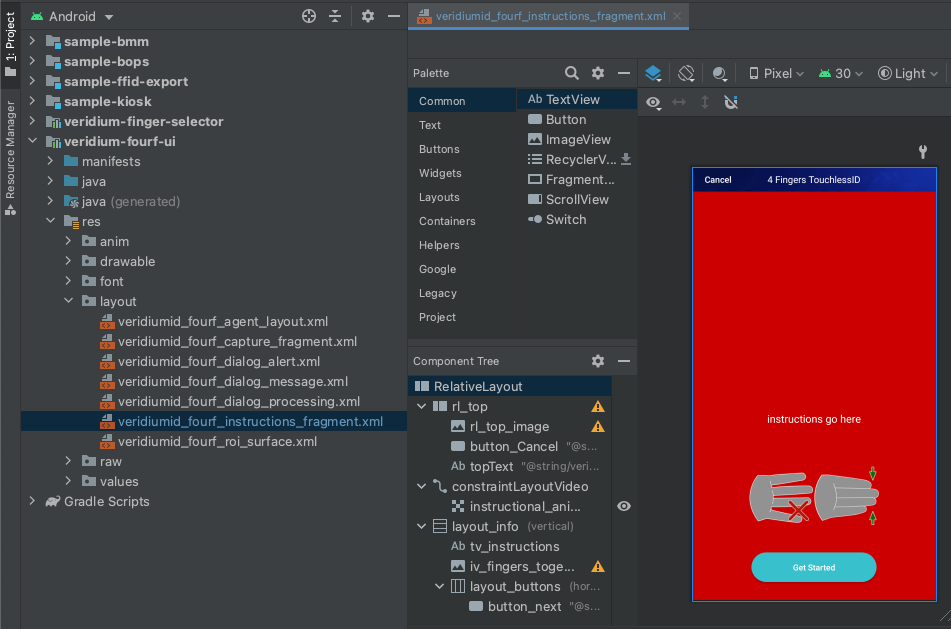
Task: Open the Pixel device dropdown
Action: click(x=777, y=73)
